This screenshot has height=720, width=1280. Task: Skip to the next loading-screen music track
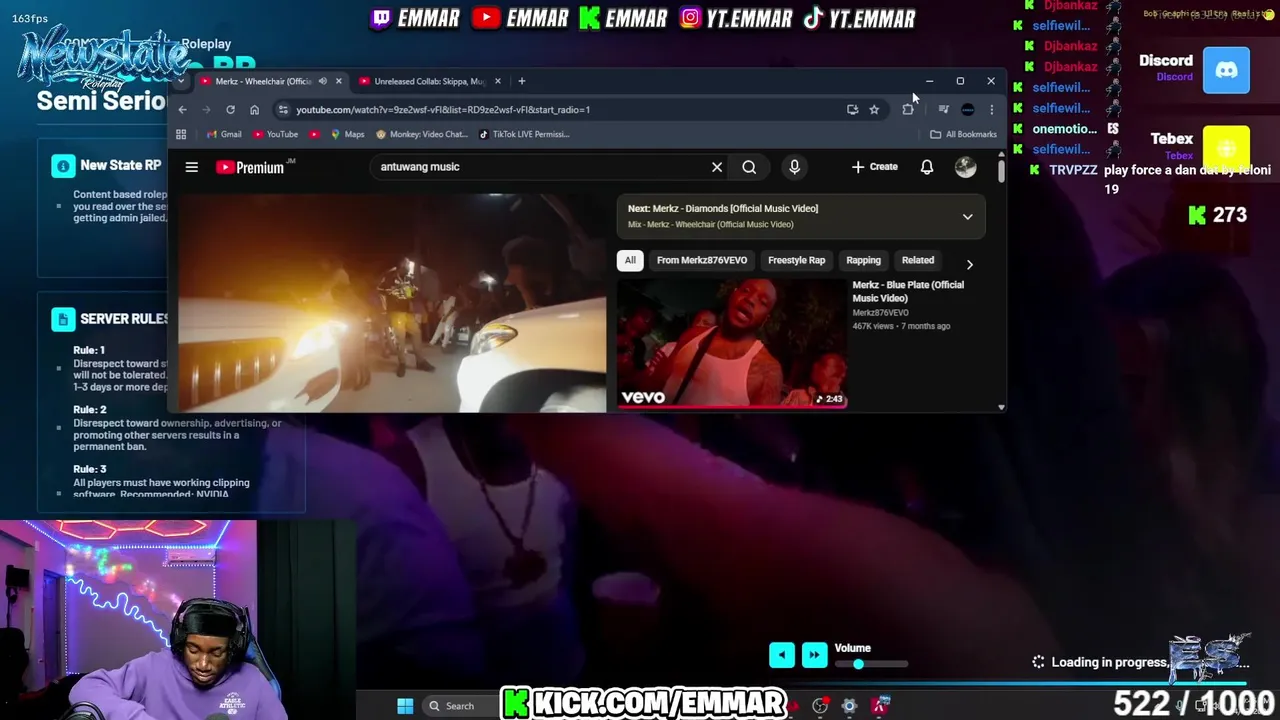click(x=814, y=655)
